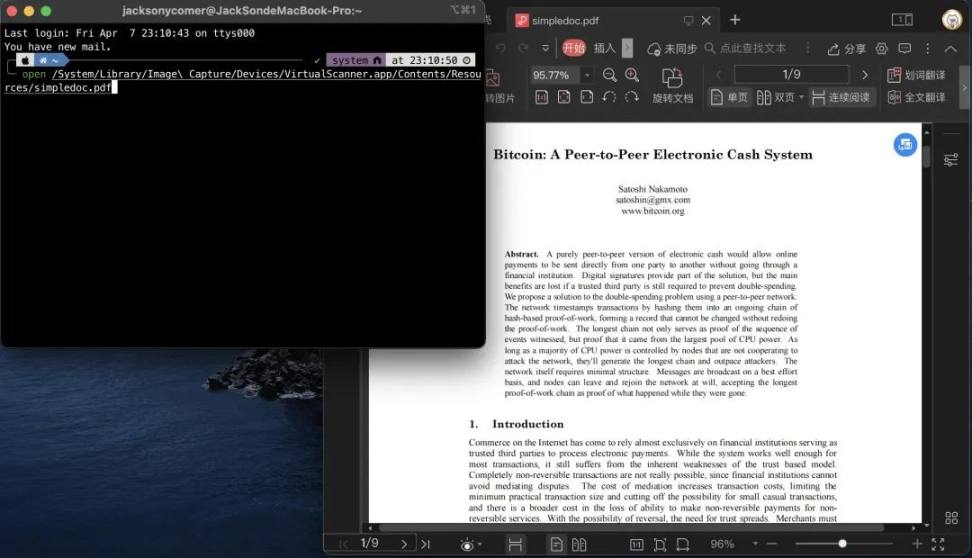Click the status bar zoom slider handle

click(x=842, y=544)
